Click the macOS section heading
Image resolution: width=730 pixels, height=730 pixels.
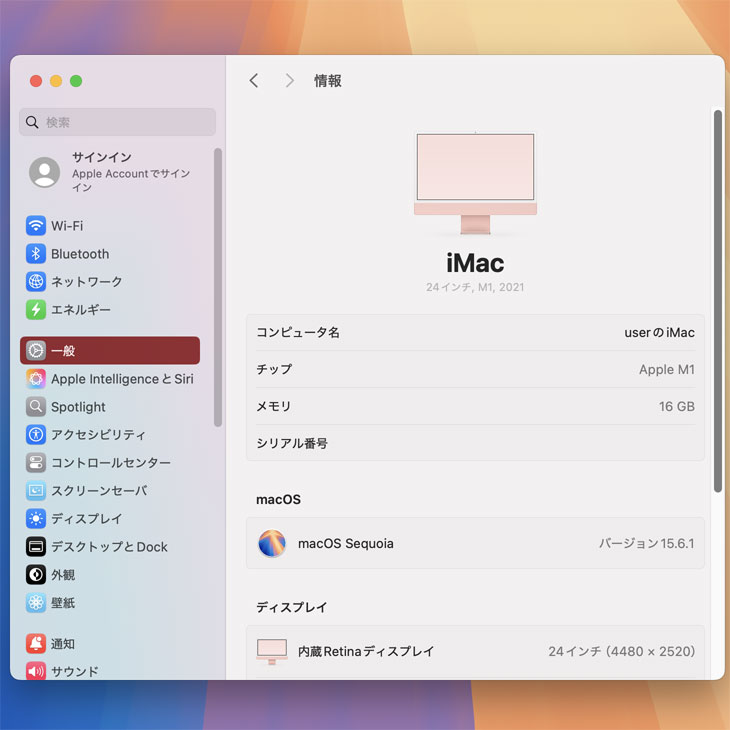click(278, 500)
